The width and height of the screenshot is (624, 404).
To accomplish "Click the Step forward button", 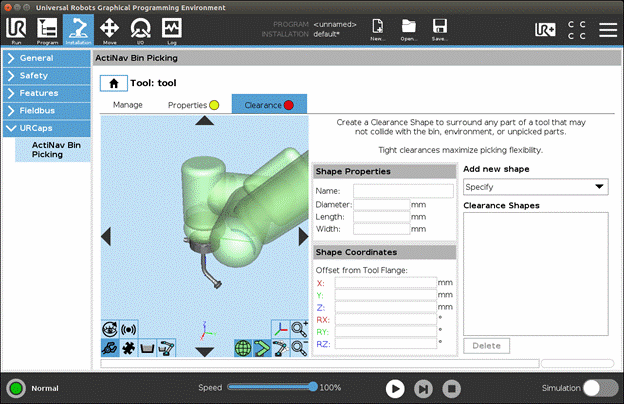I will (x=423, y=388).
